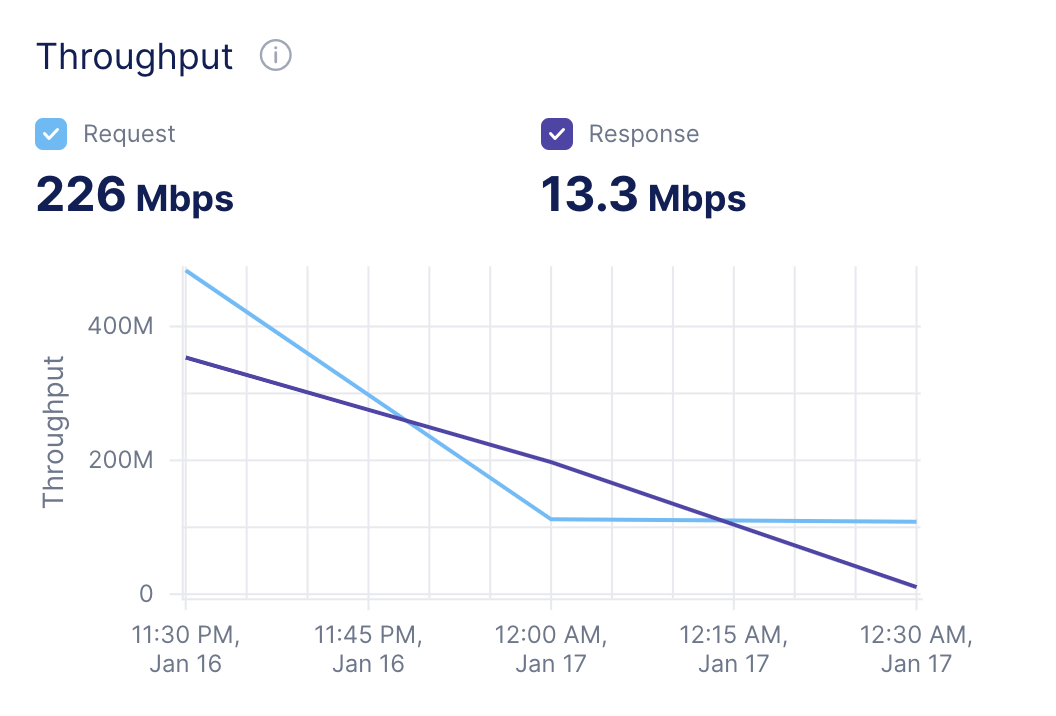
Task: Click the 226 Mbps request value
Action: coord(135,195)
